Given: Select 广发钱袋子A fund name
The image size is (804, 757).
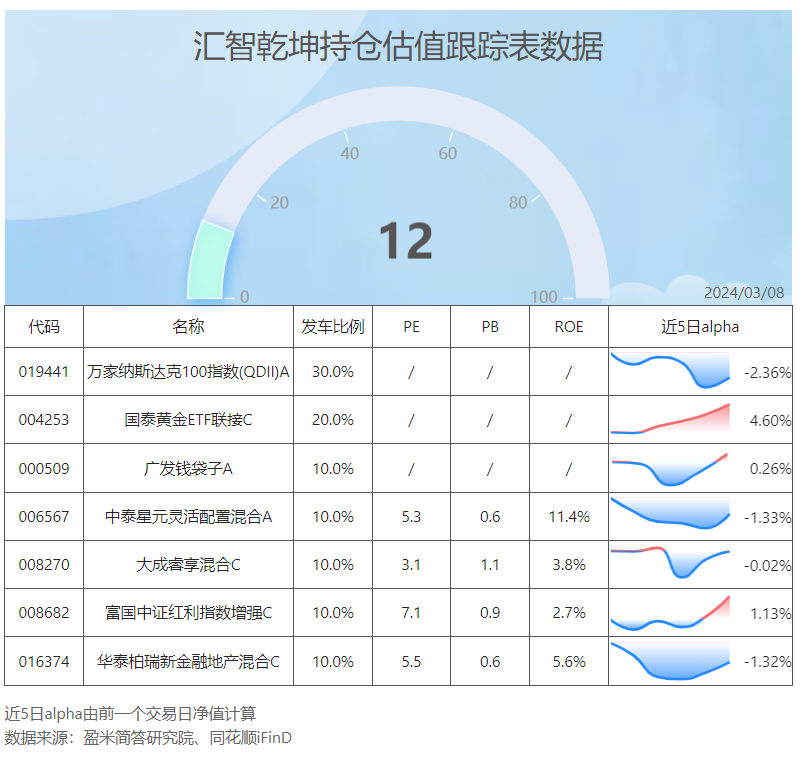Looking at the screenshot, I should (188, 469).
